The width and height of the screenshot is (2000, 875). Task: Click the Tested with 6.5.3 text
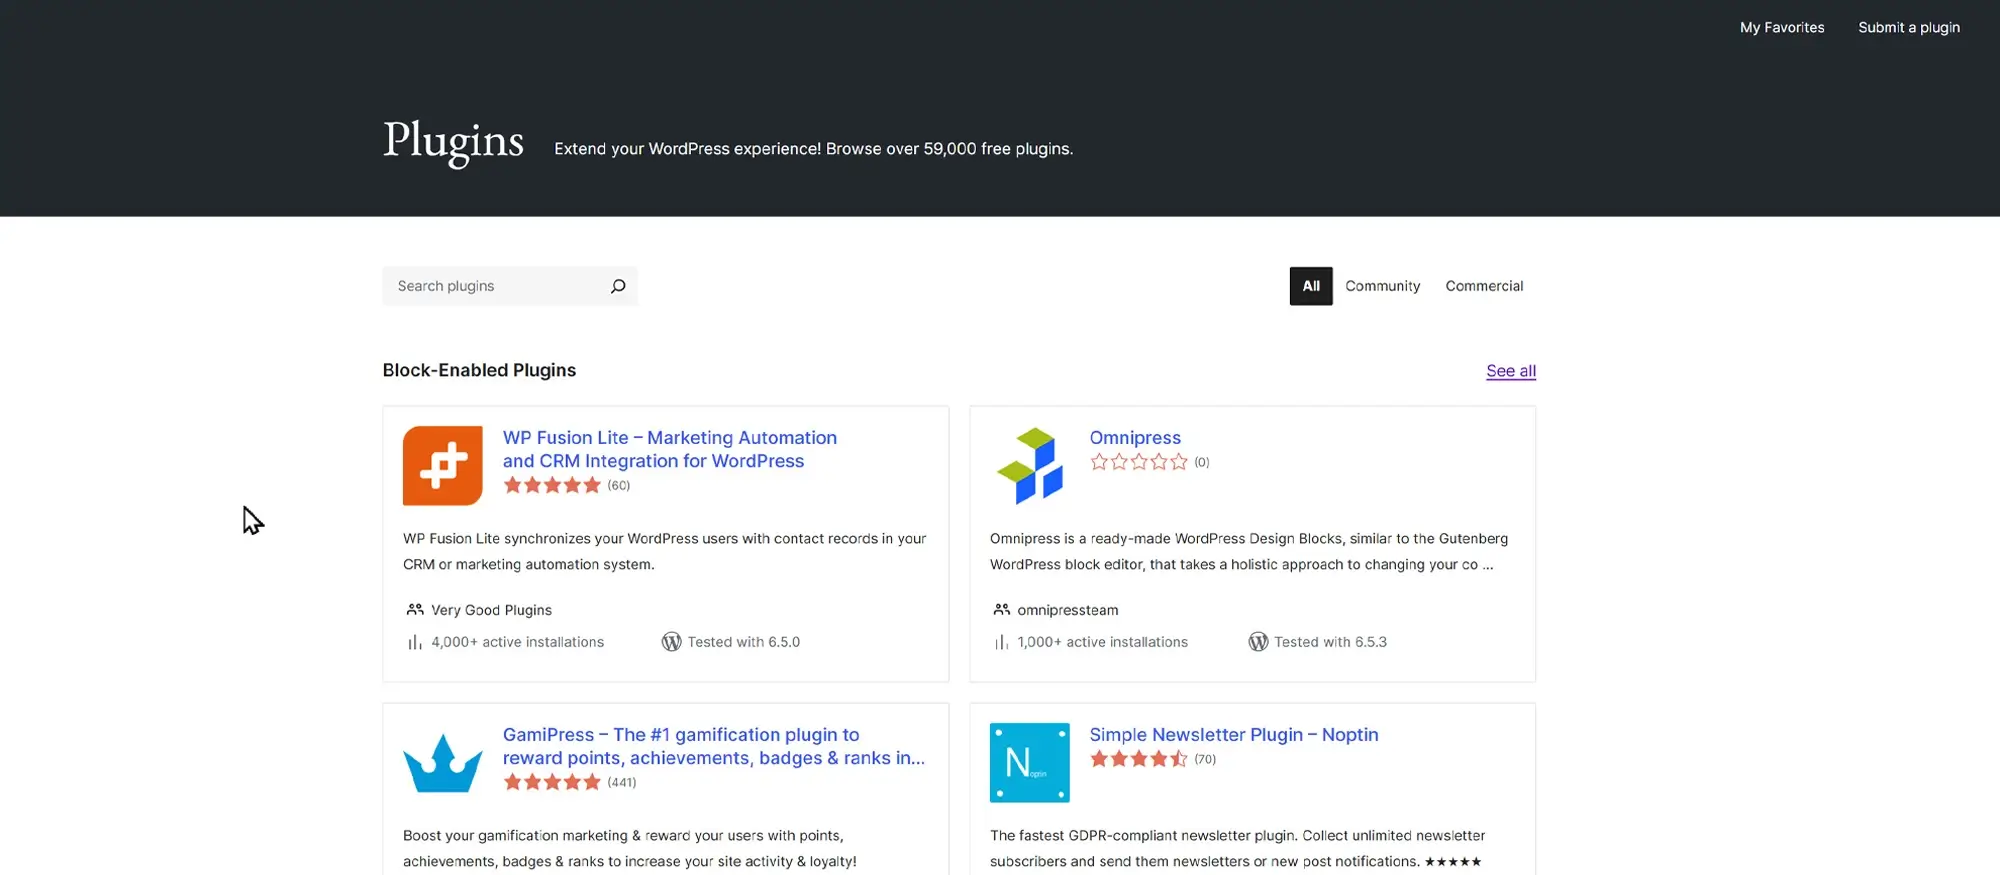point(1330,642)
